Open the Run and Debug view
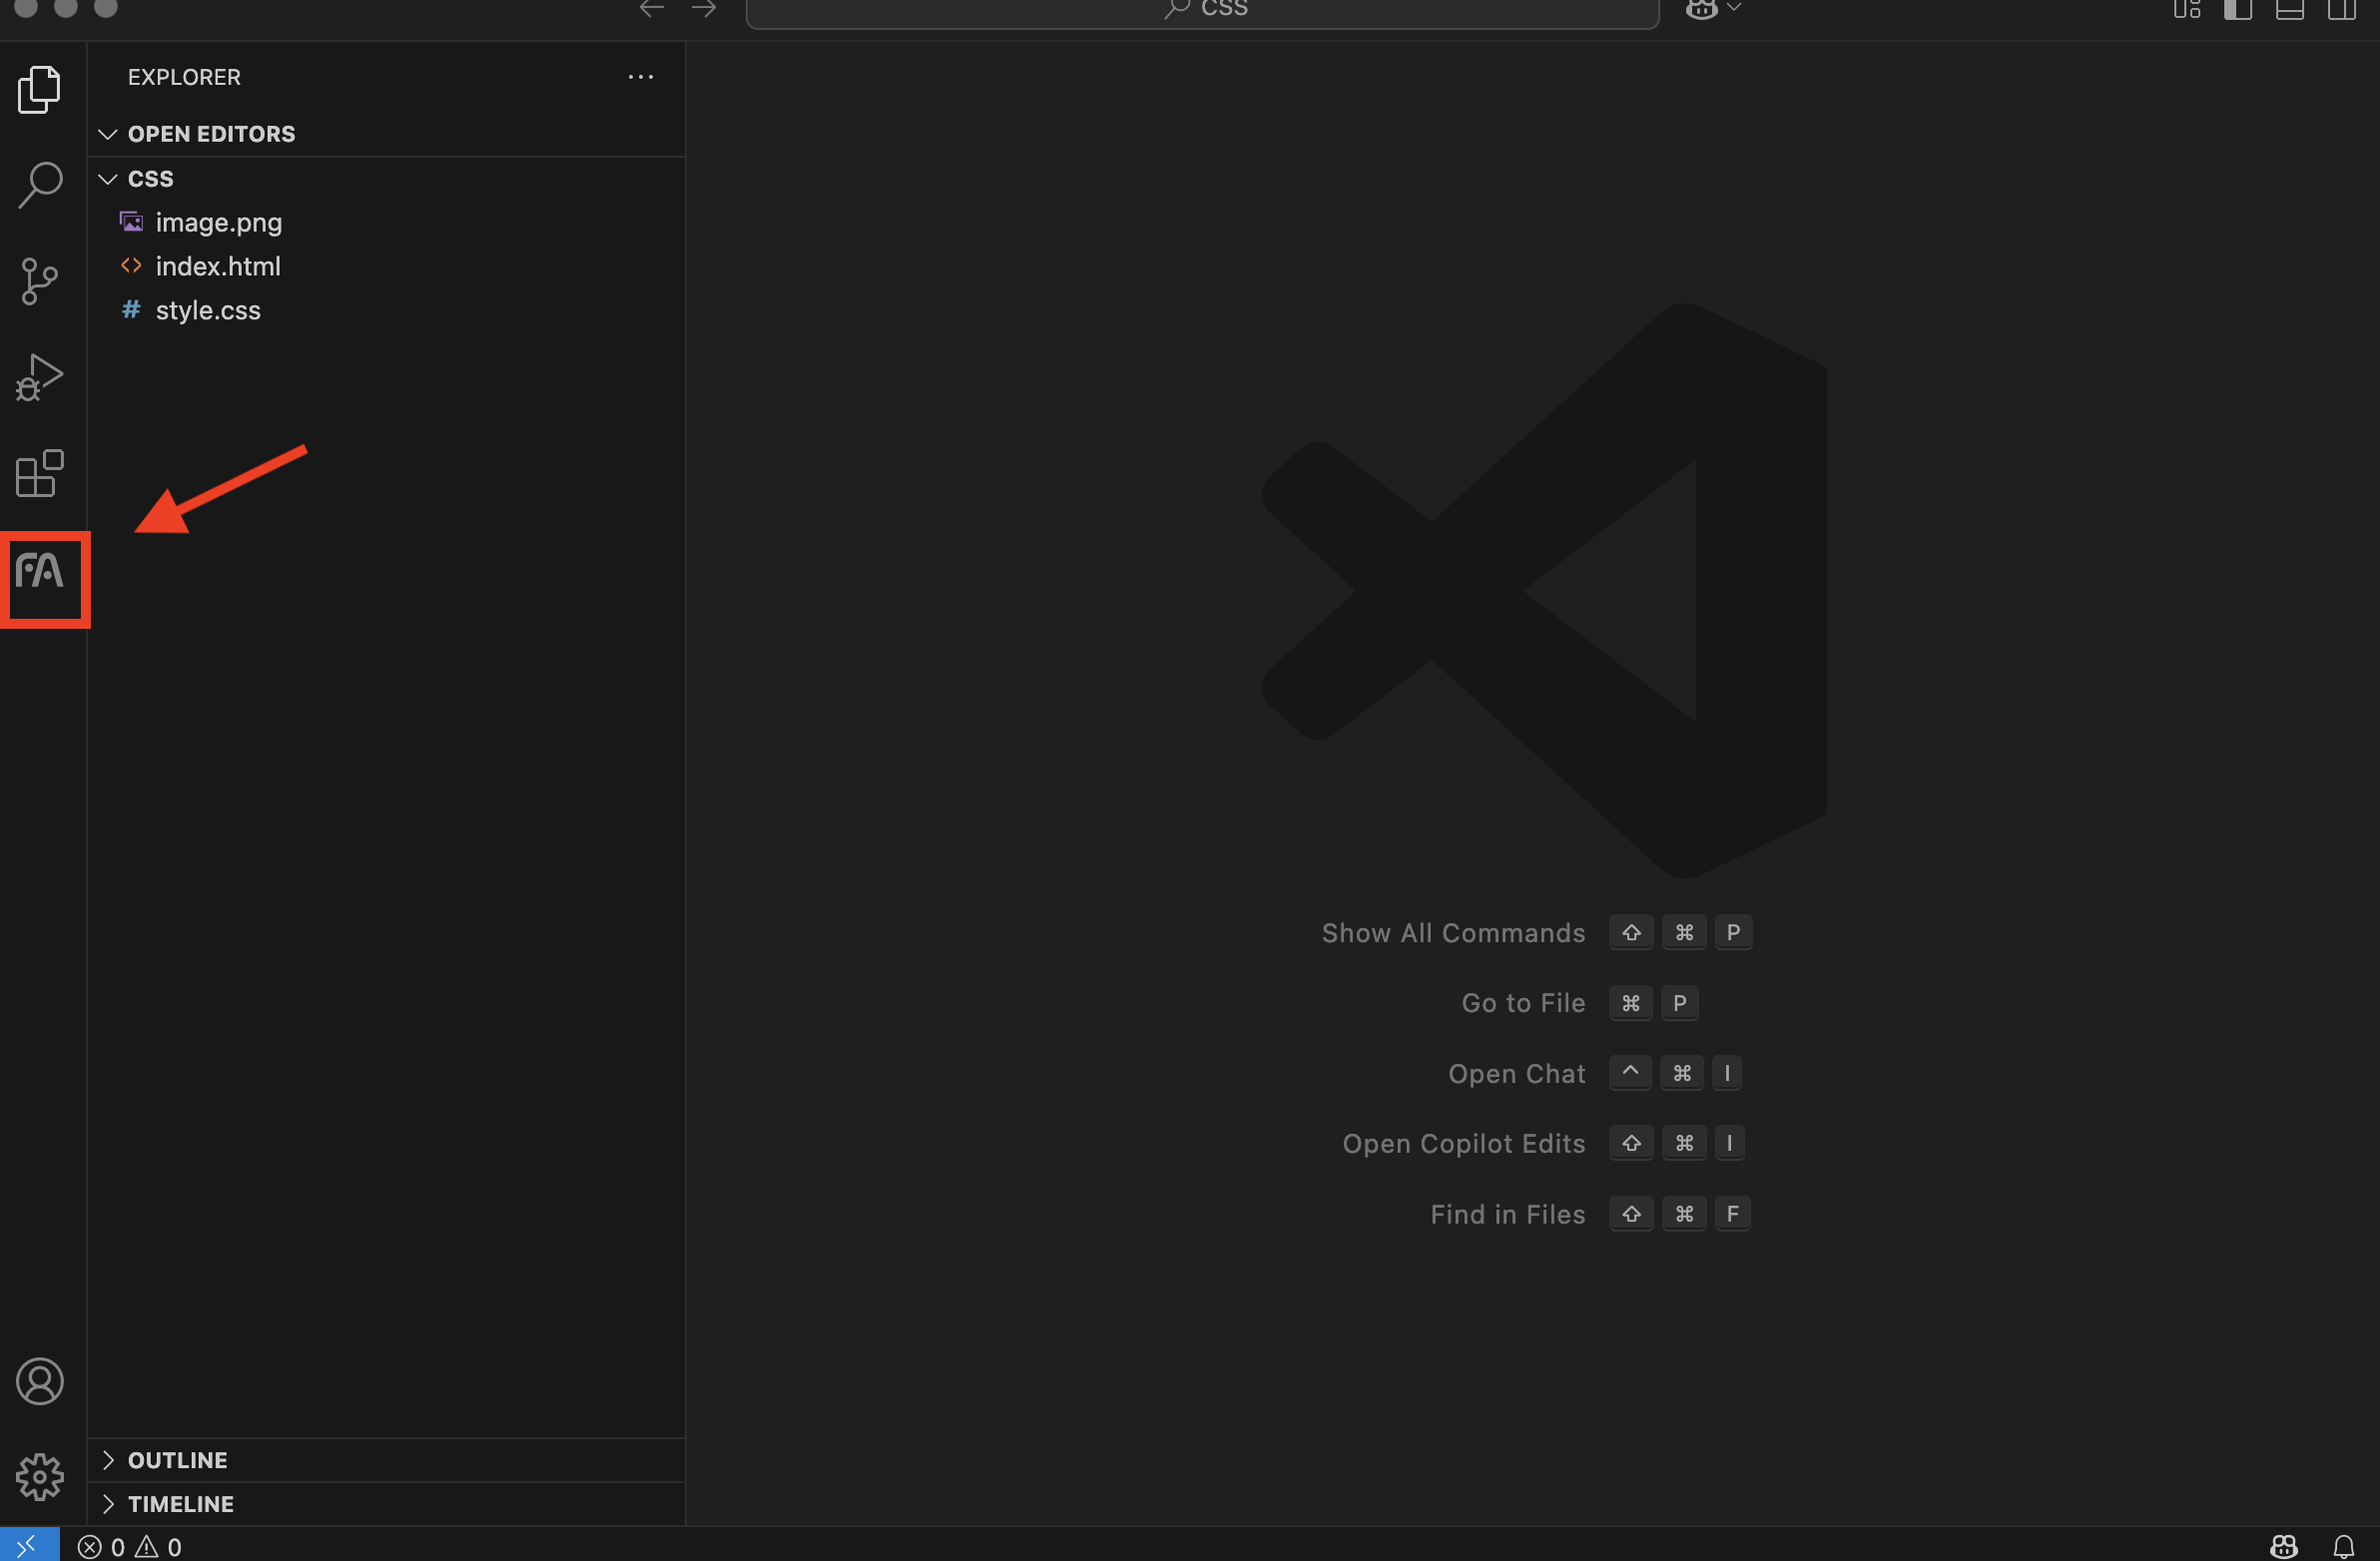The image size is (2380, 1561). pyautogui.click(x=40, y=377)
